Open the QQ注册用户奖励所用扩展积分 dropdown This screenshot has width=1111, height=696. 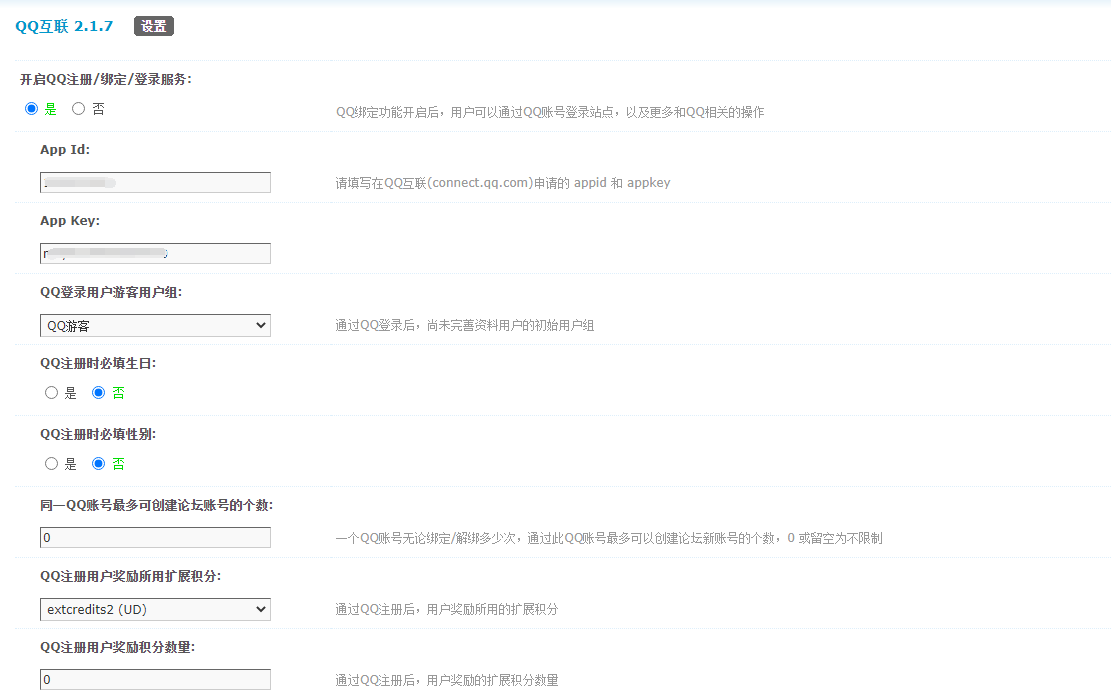coord(155,610)
